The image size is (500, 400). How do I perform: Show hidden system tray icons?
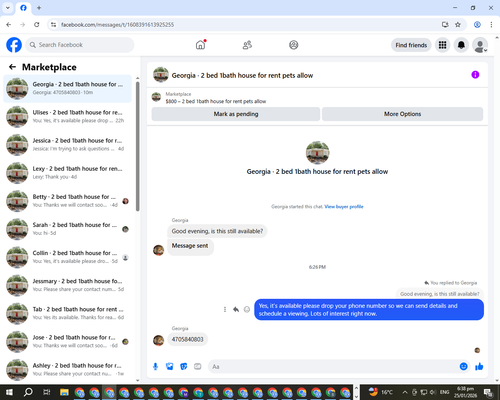405,392
